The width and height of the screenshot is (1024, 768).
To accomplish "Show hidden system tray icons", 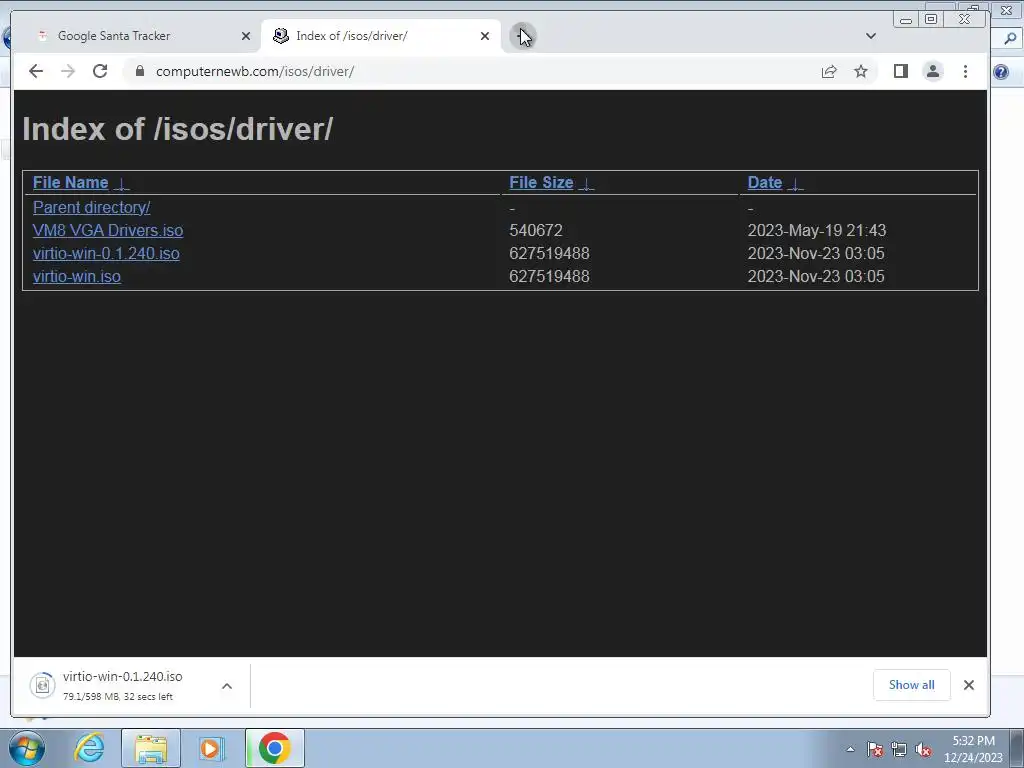I will pos(850,749).
